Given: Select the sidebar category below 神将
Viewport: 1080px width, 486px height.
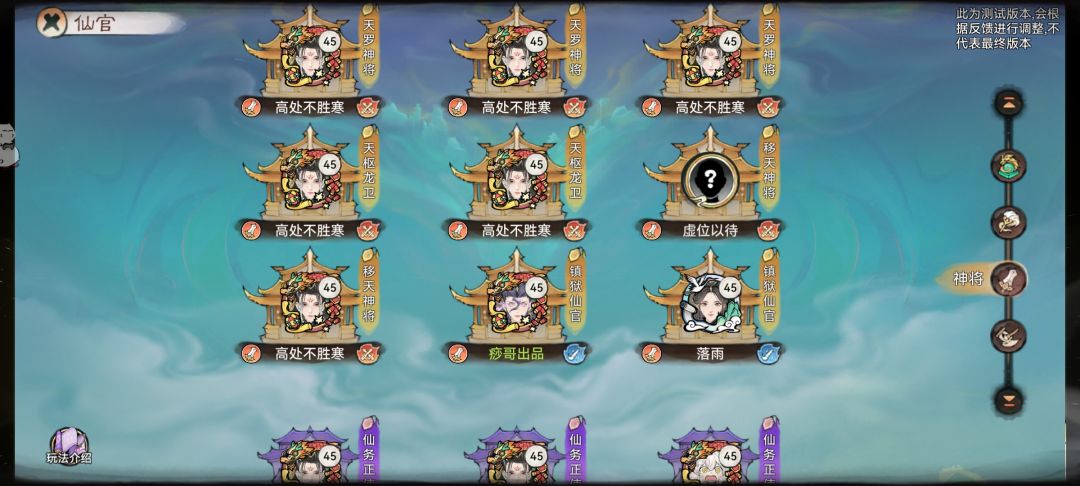Looking at the screenshot, I should pos(1008,336).
